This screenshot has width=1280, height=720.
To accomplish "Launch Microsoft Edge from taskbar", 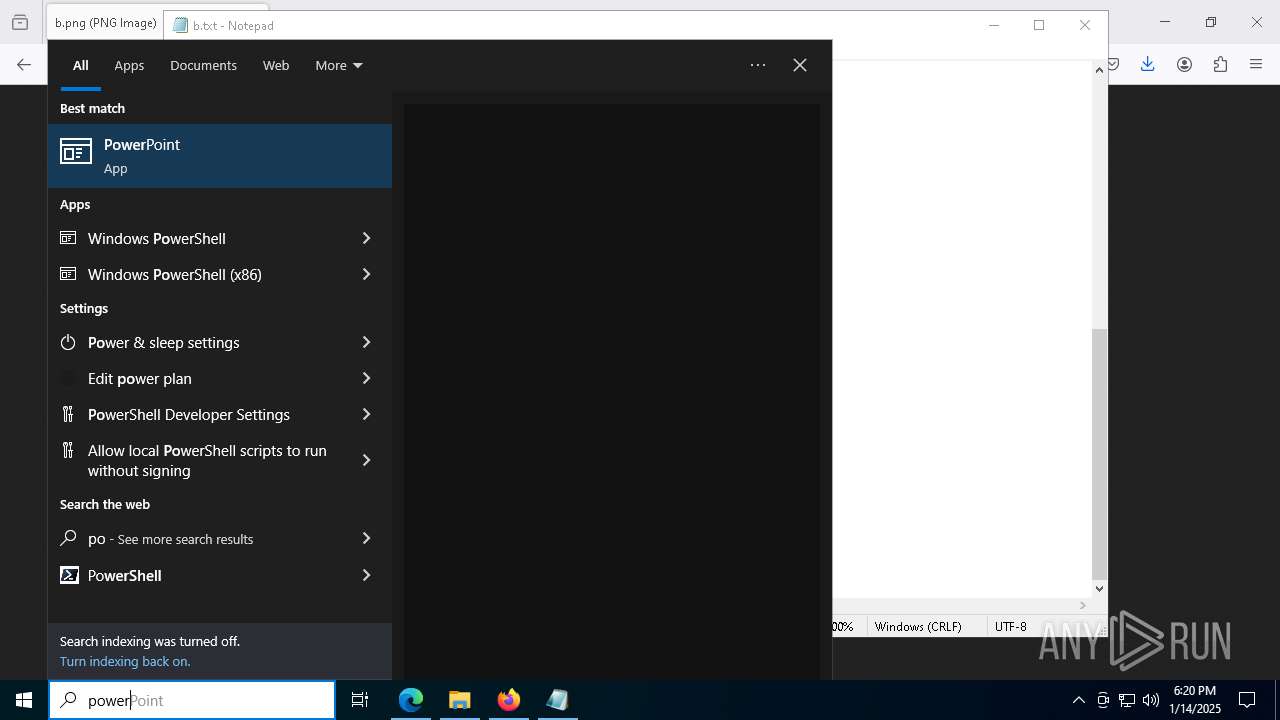I will coord(411,700).
